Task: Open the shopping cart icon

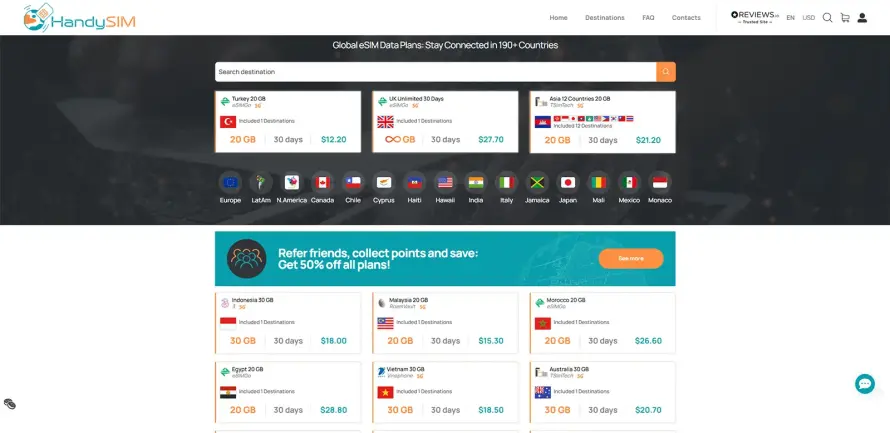Action: coord(845,18)
